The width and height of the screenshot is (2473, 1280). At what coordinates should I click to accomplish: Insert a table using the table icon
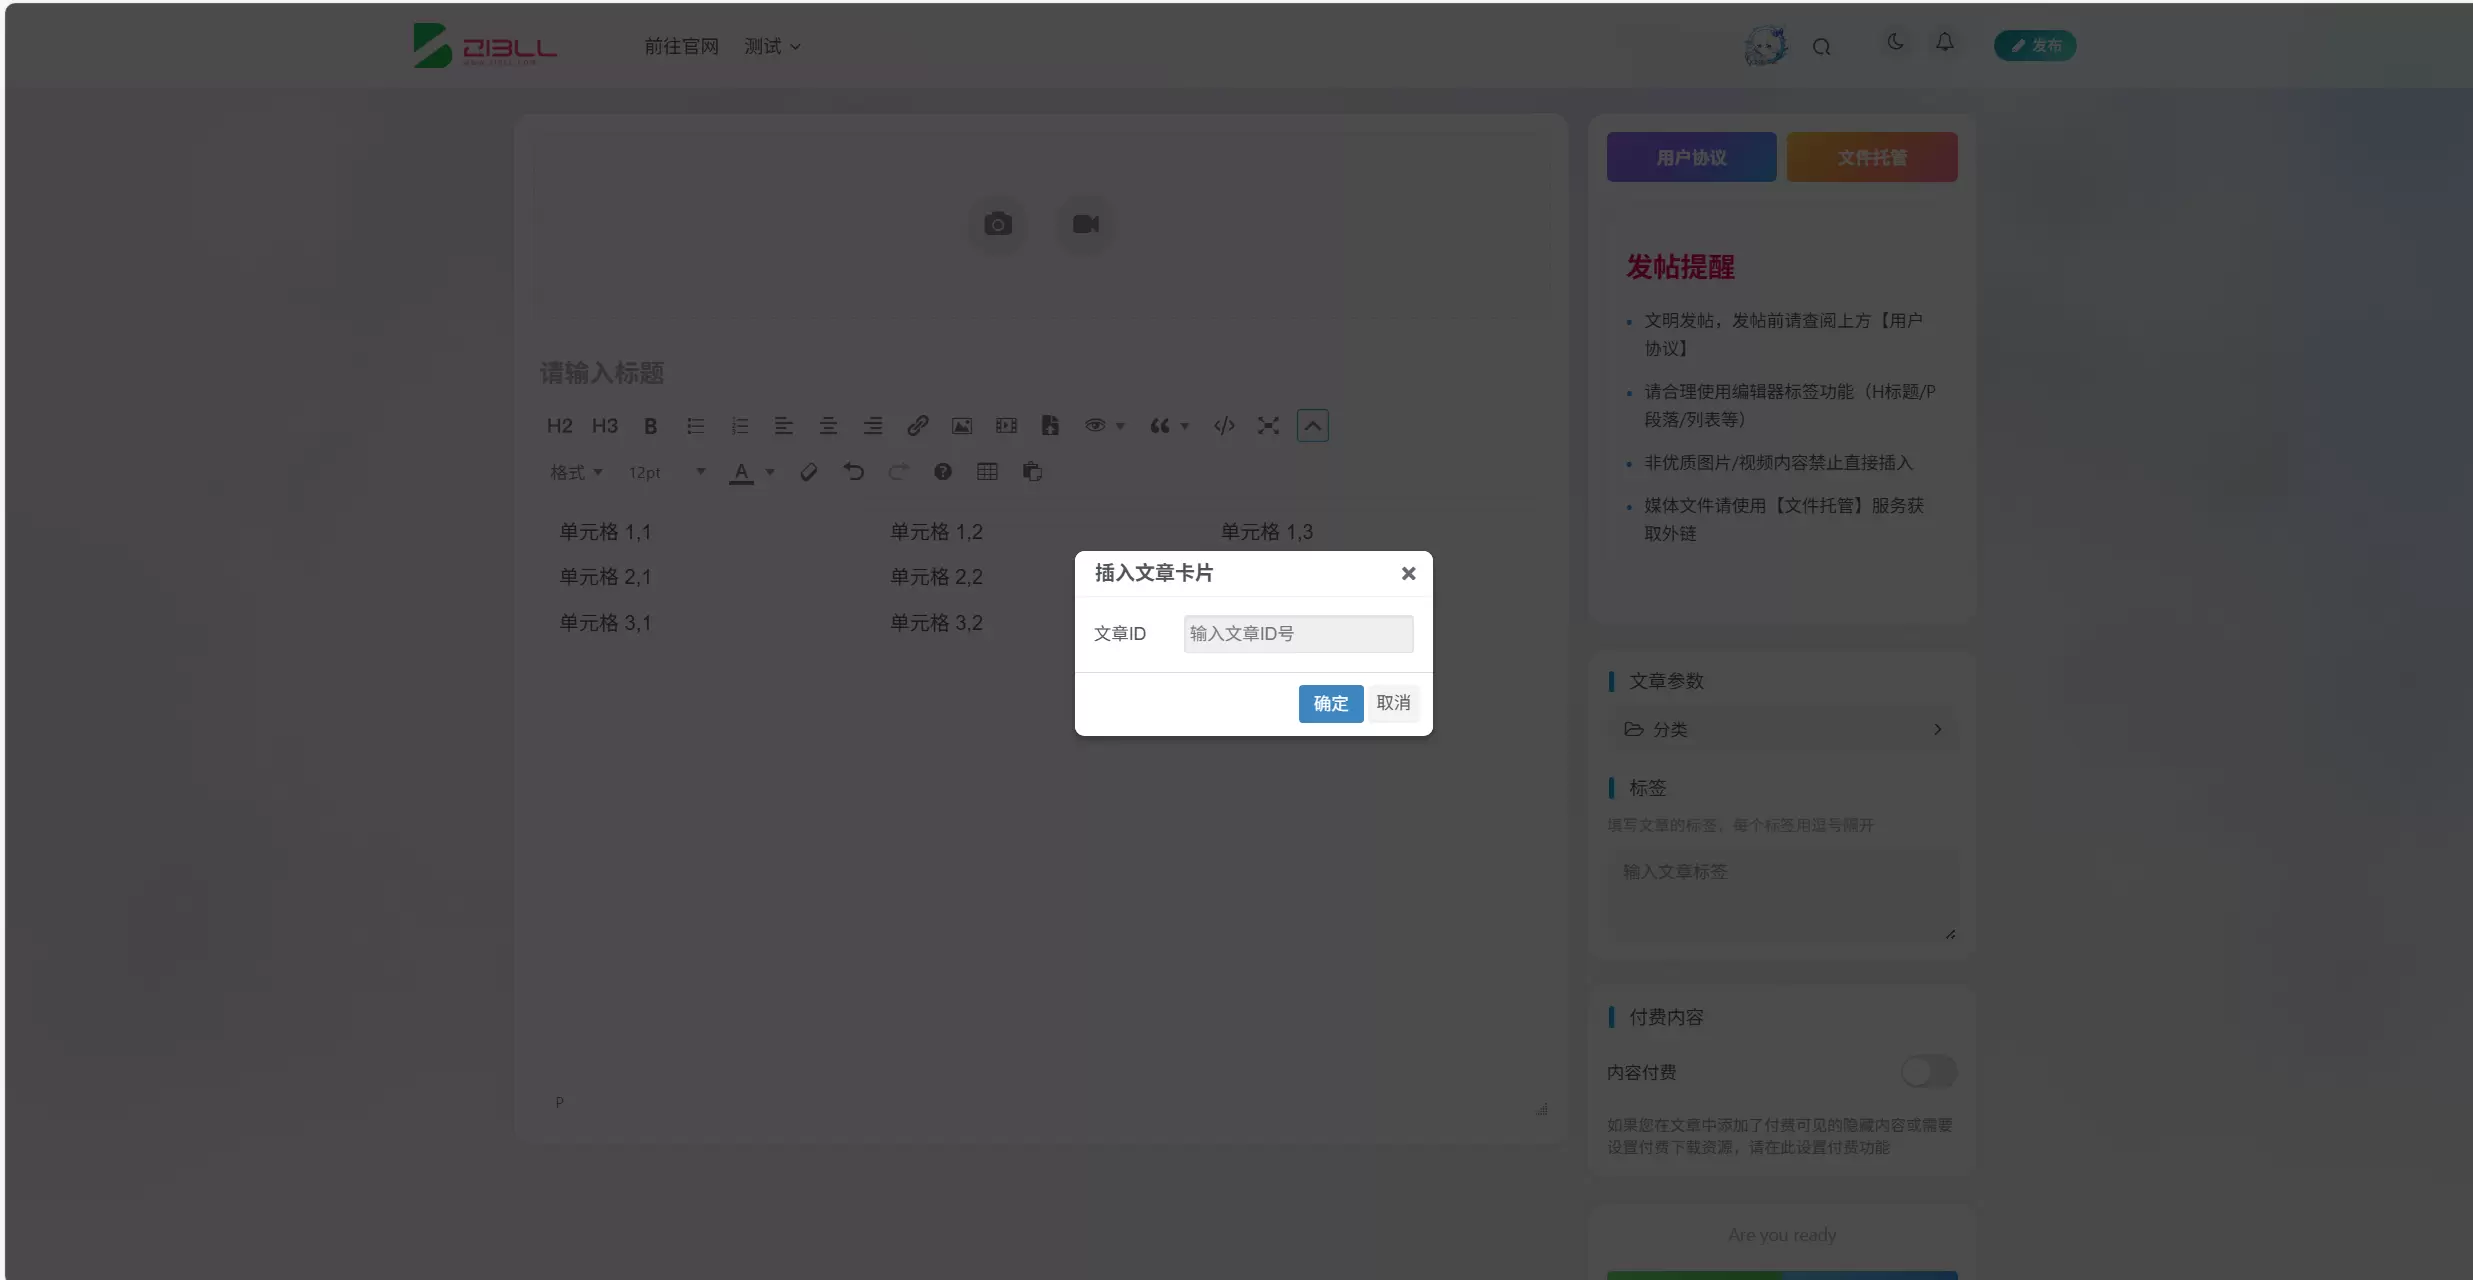coord(987,472)
